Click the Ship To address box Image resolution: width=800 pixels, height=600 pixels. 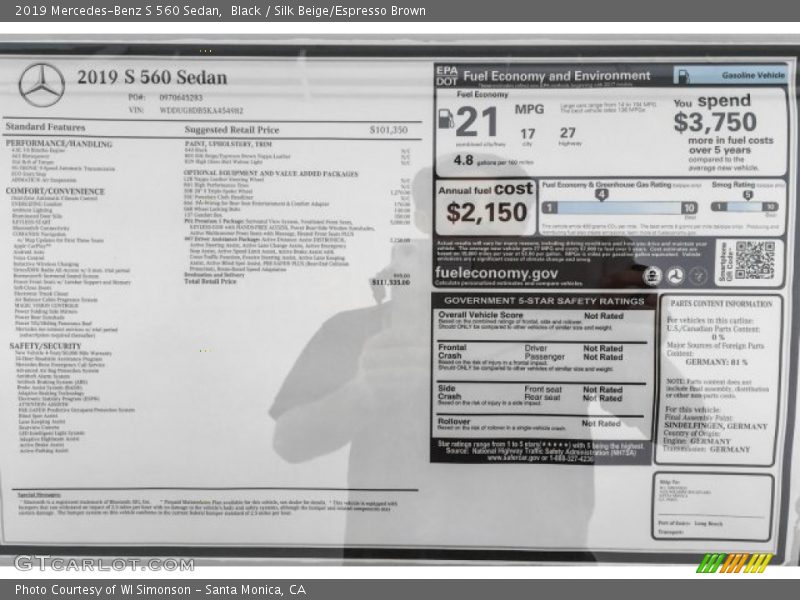(x=713, y=507)
